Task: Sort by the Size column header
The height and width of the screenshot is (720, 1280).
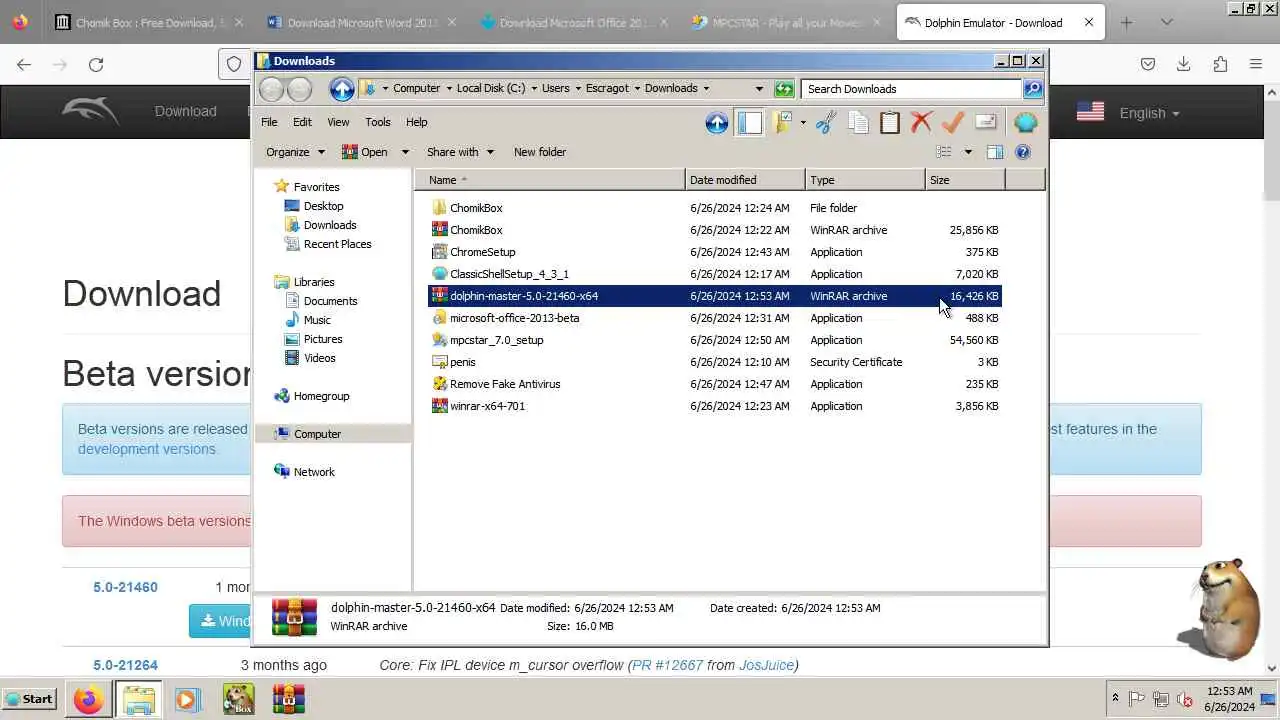Action: (x=965, y=180)
